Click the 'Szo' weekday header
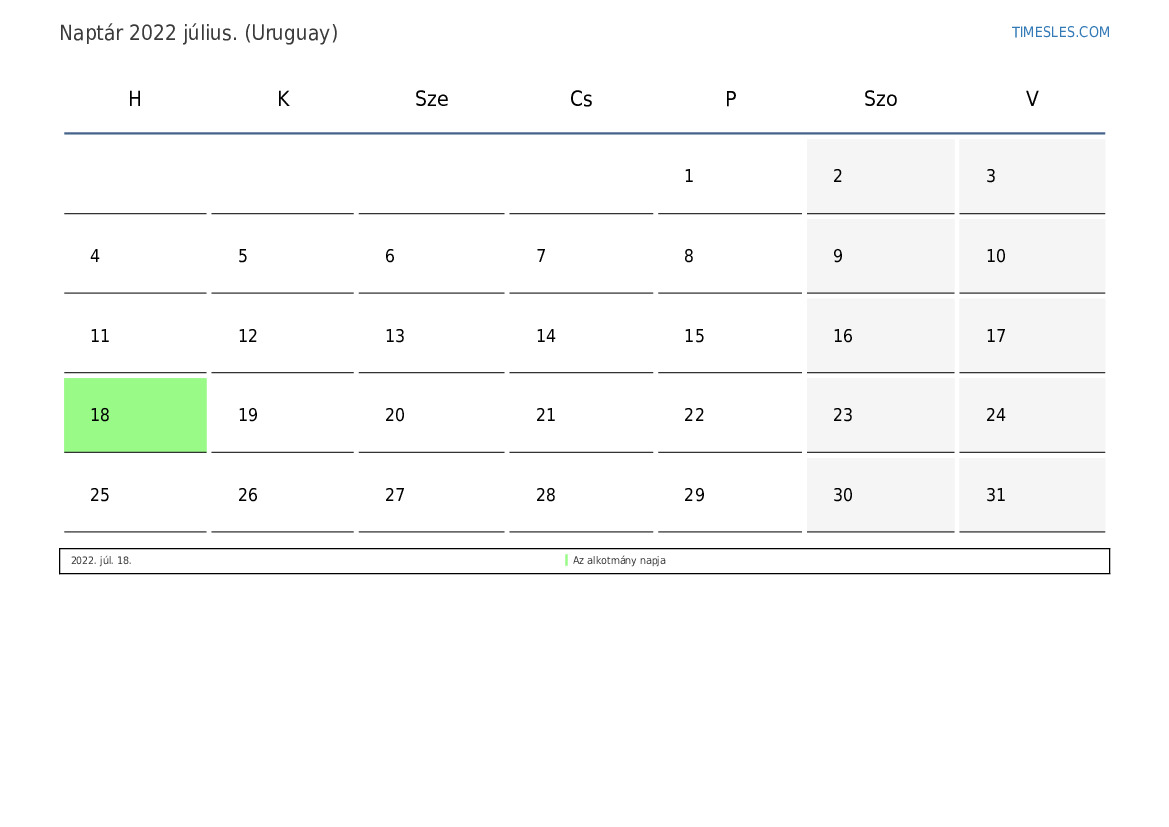 (880, 98)
